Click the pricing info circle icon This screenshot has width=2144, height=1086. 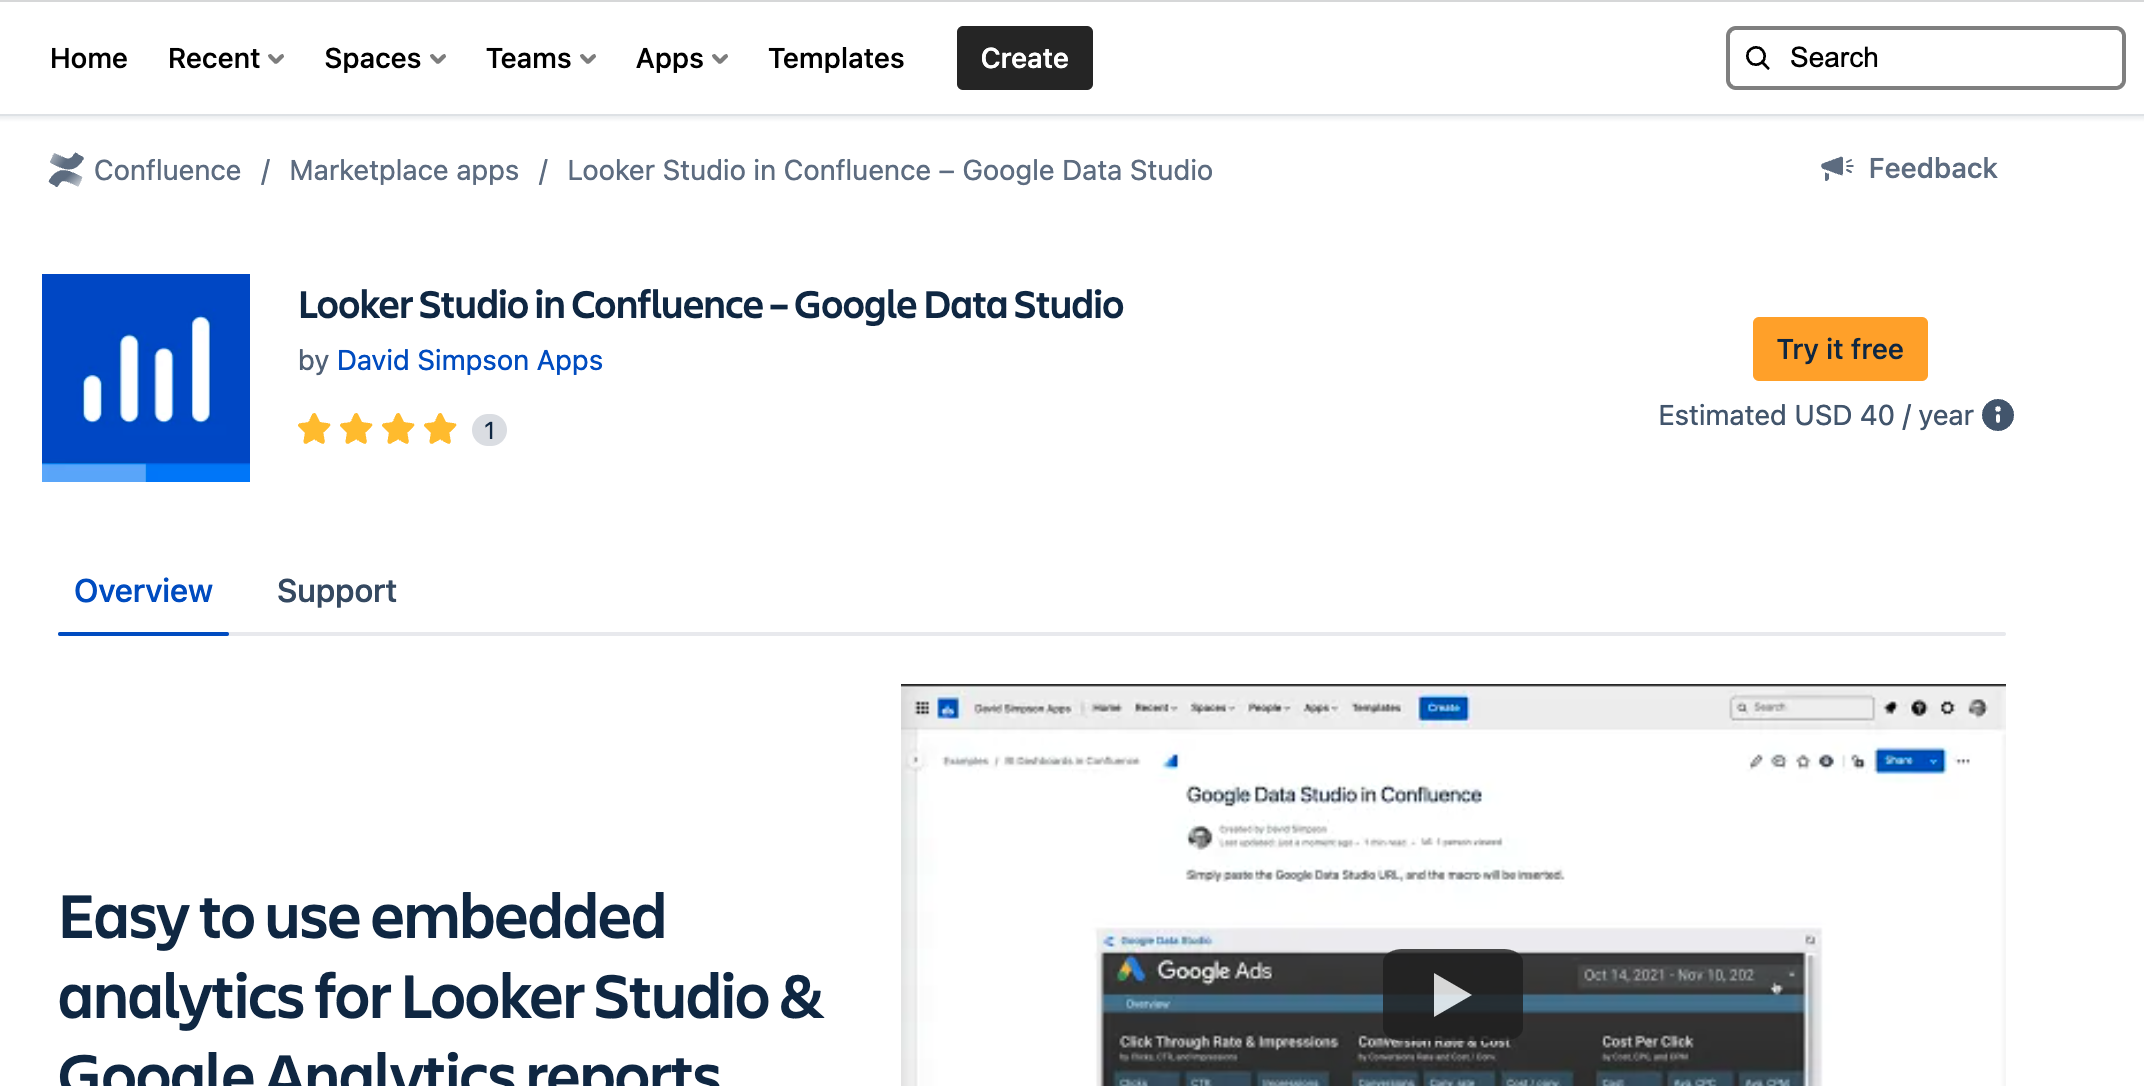pyautogui.click(x=1998, y=415)
